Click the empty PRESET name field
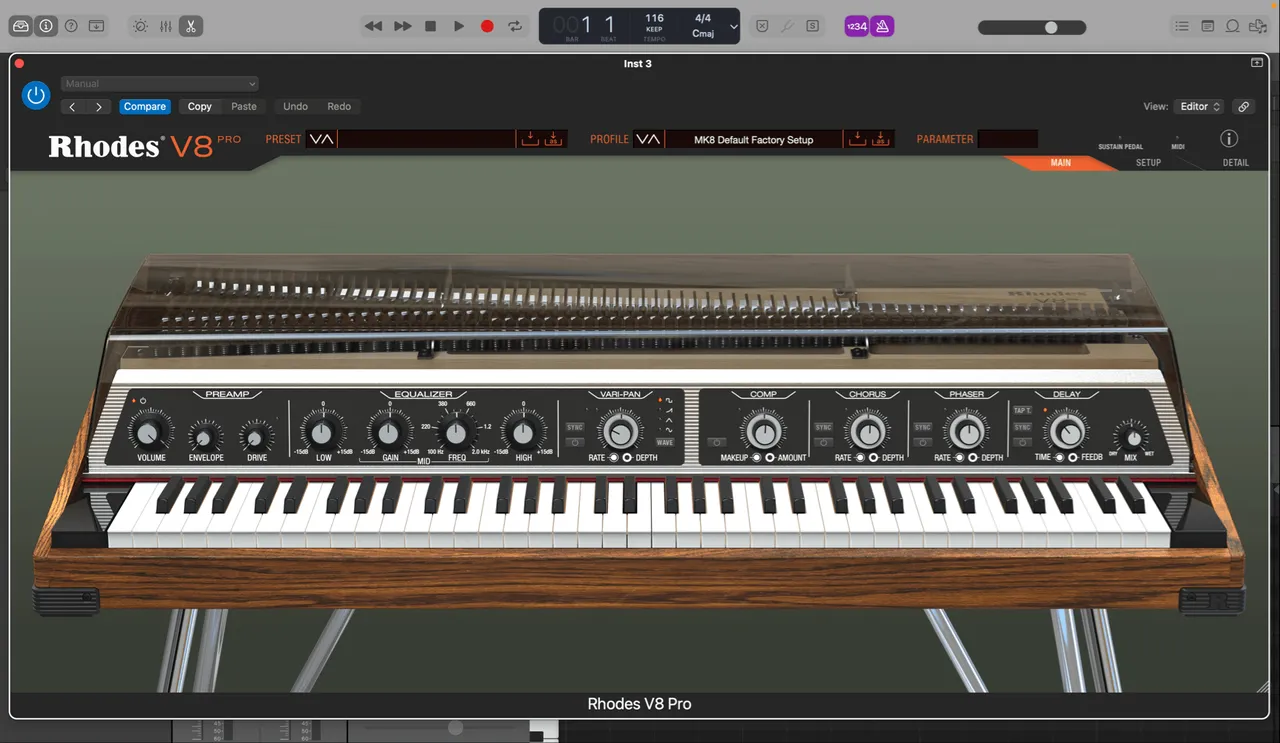This screenshot has height=743, width=1280. [x=426, y=139]
